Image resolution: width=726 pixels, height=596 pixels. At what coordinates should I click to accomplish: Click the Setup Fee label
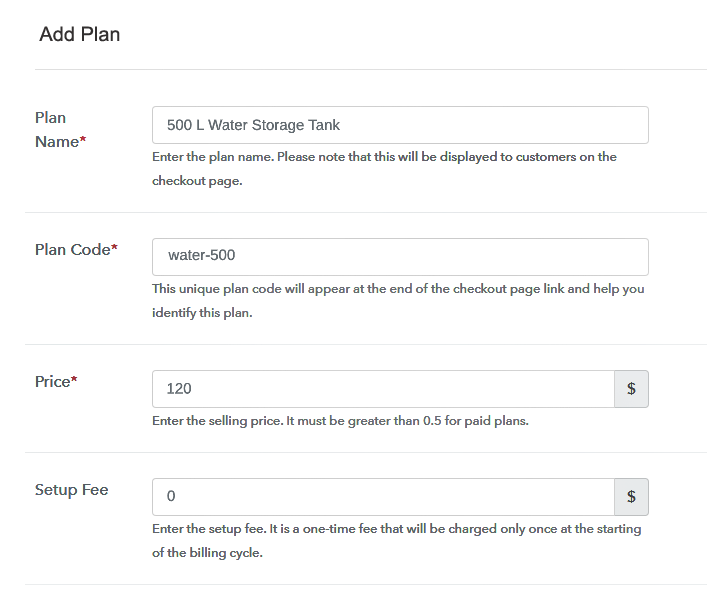coord(72,490)
